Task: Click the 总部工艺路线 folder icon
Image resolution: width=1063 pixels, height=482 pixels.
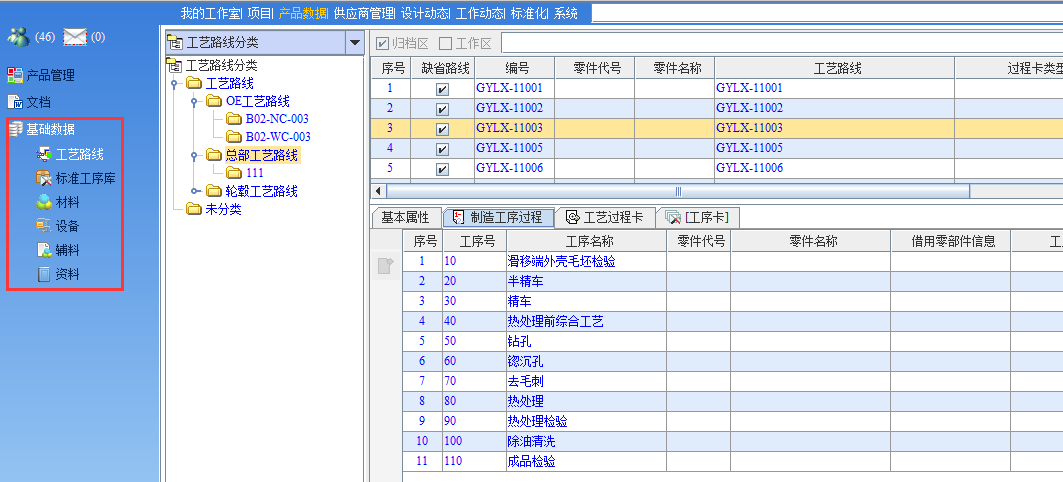Action: point(214,155)
